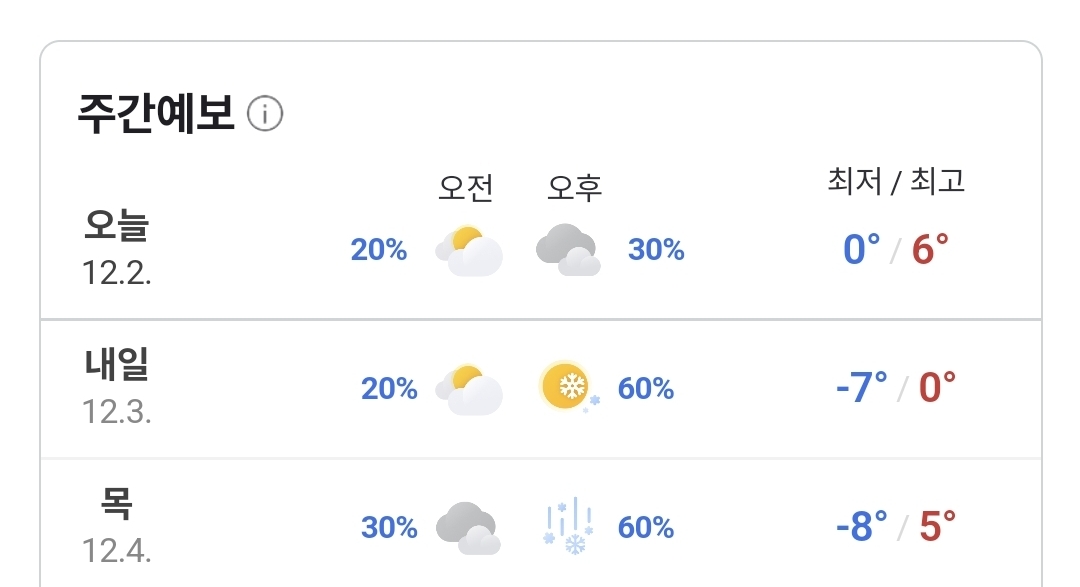
Task: Click the 오전 column header
Action: click(x=466, y=187)
